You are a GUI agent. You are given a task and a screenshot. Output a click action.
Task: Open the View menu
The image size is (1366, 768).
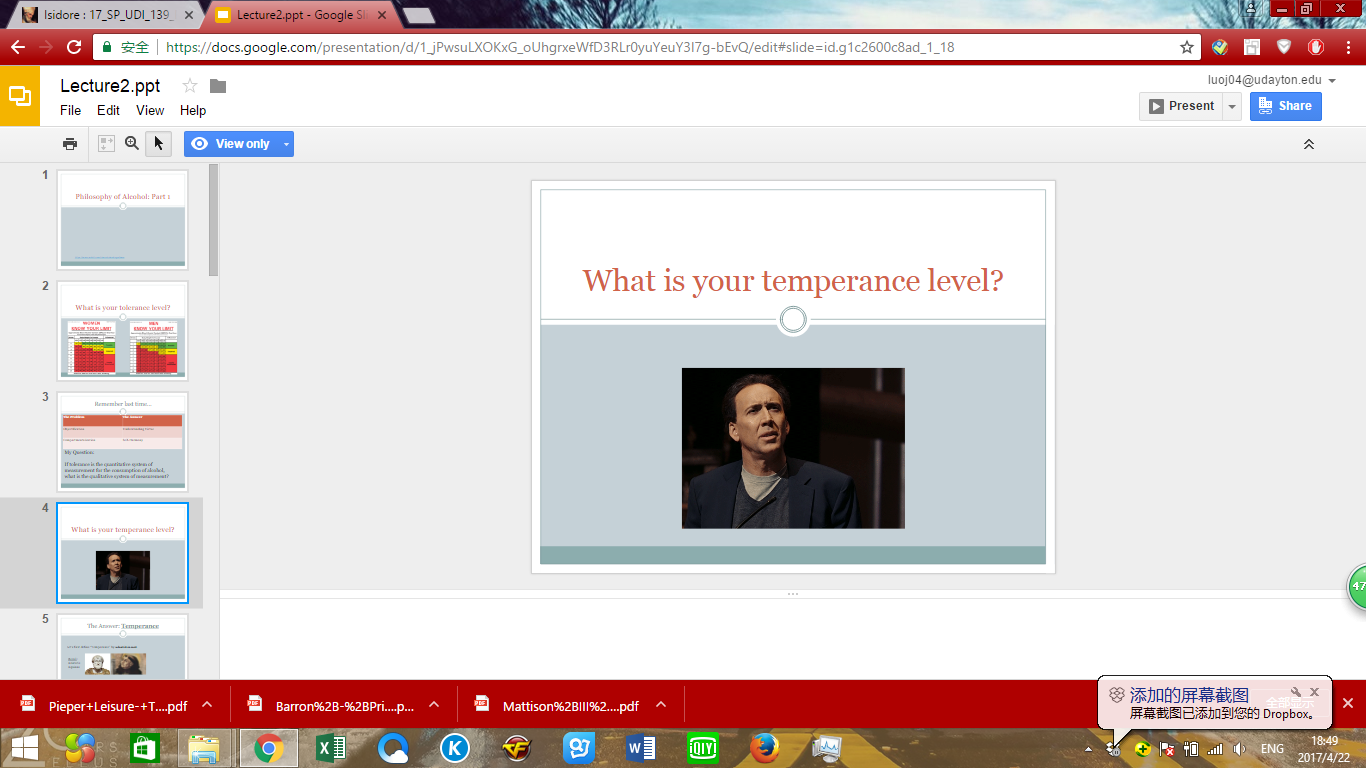click(150, 110)
